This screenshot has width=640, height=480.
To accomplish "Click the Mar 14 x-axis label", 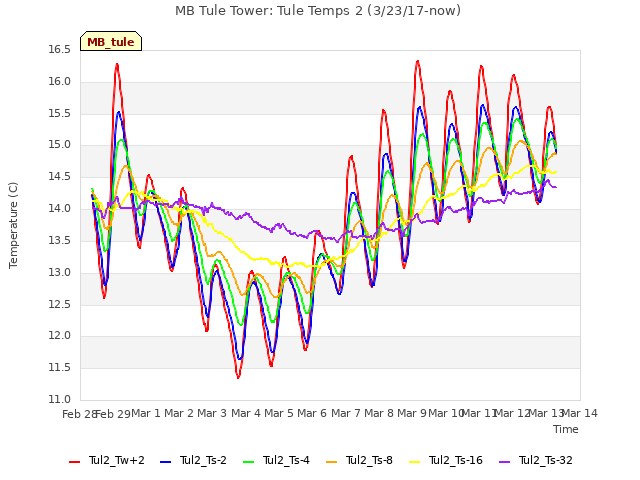I will click(x=580, y=413).
